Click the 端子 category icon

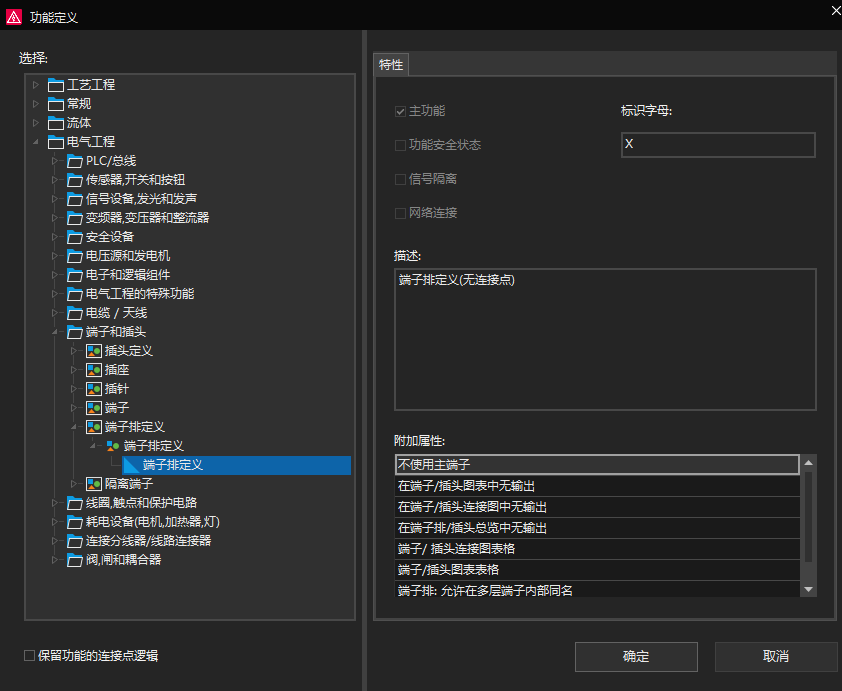94,408
